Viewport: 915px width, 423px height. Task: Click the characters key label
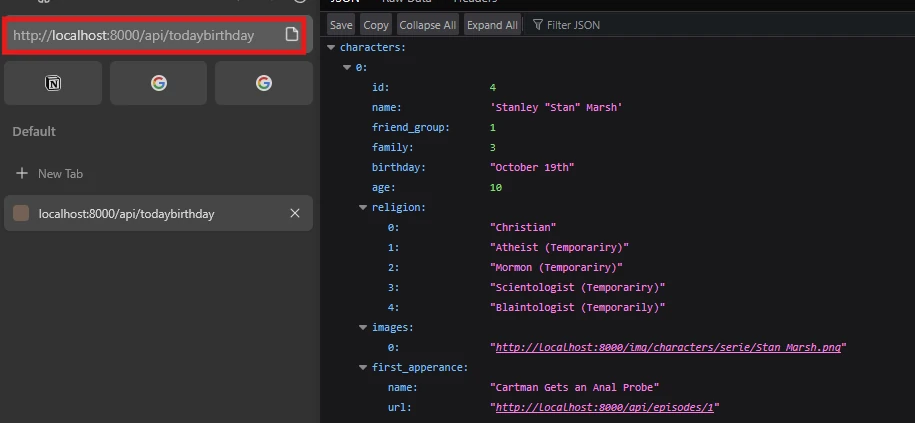point(372,47)
